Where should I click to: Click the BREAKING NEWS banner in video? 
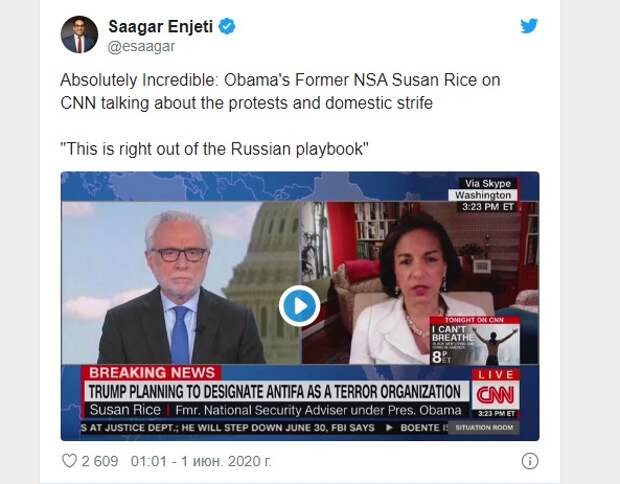[x=151, y=373]
